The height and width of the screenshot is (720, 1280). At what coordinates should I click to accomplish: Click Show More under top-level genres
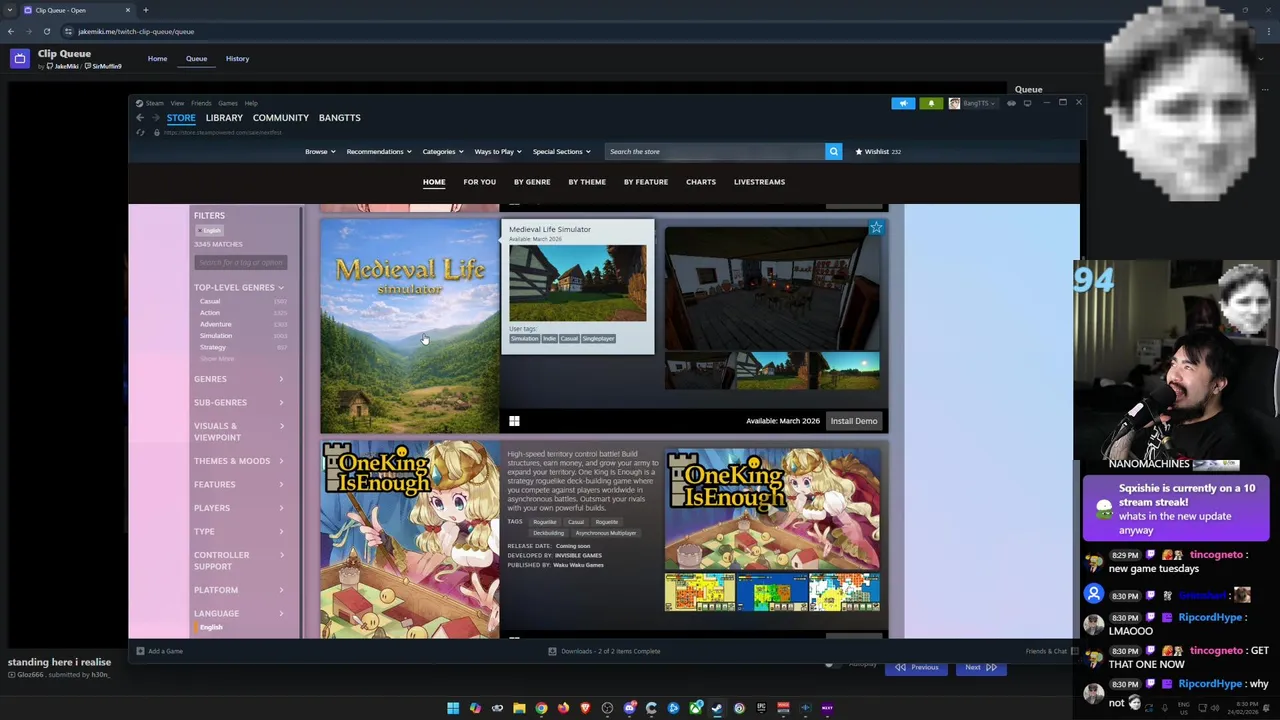(x=217, y=359)
